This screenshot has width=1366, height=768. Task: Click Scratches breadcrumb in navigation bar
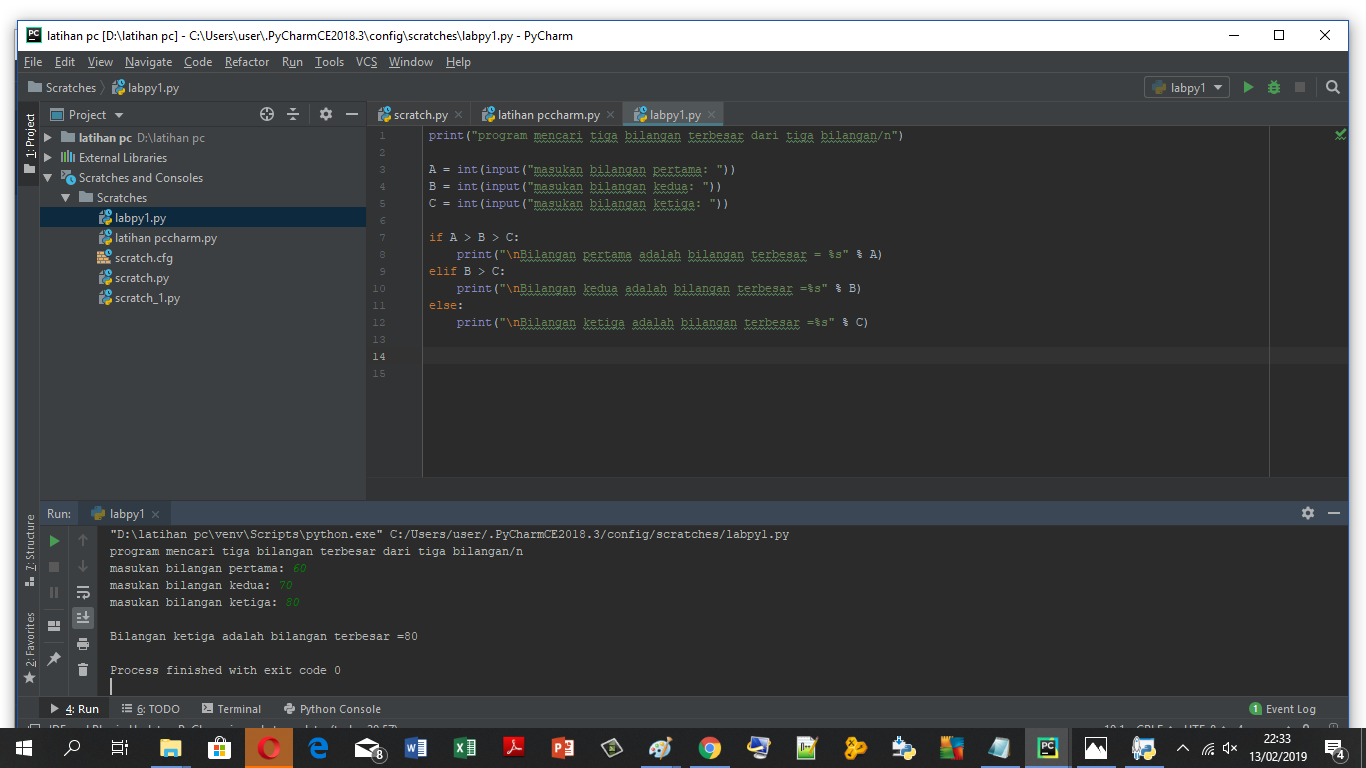click(62, 88)
